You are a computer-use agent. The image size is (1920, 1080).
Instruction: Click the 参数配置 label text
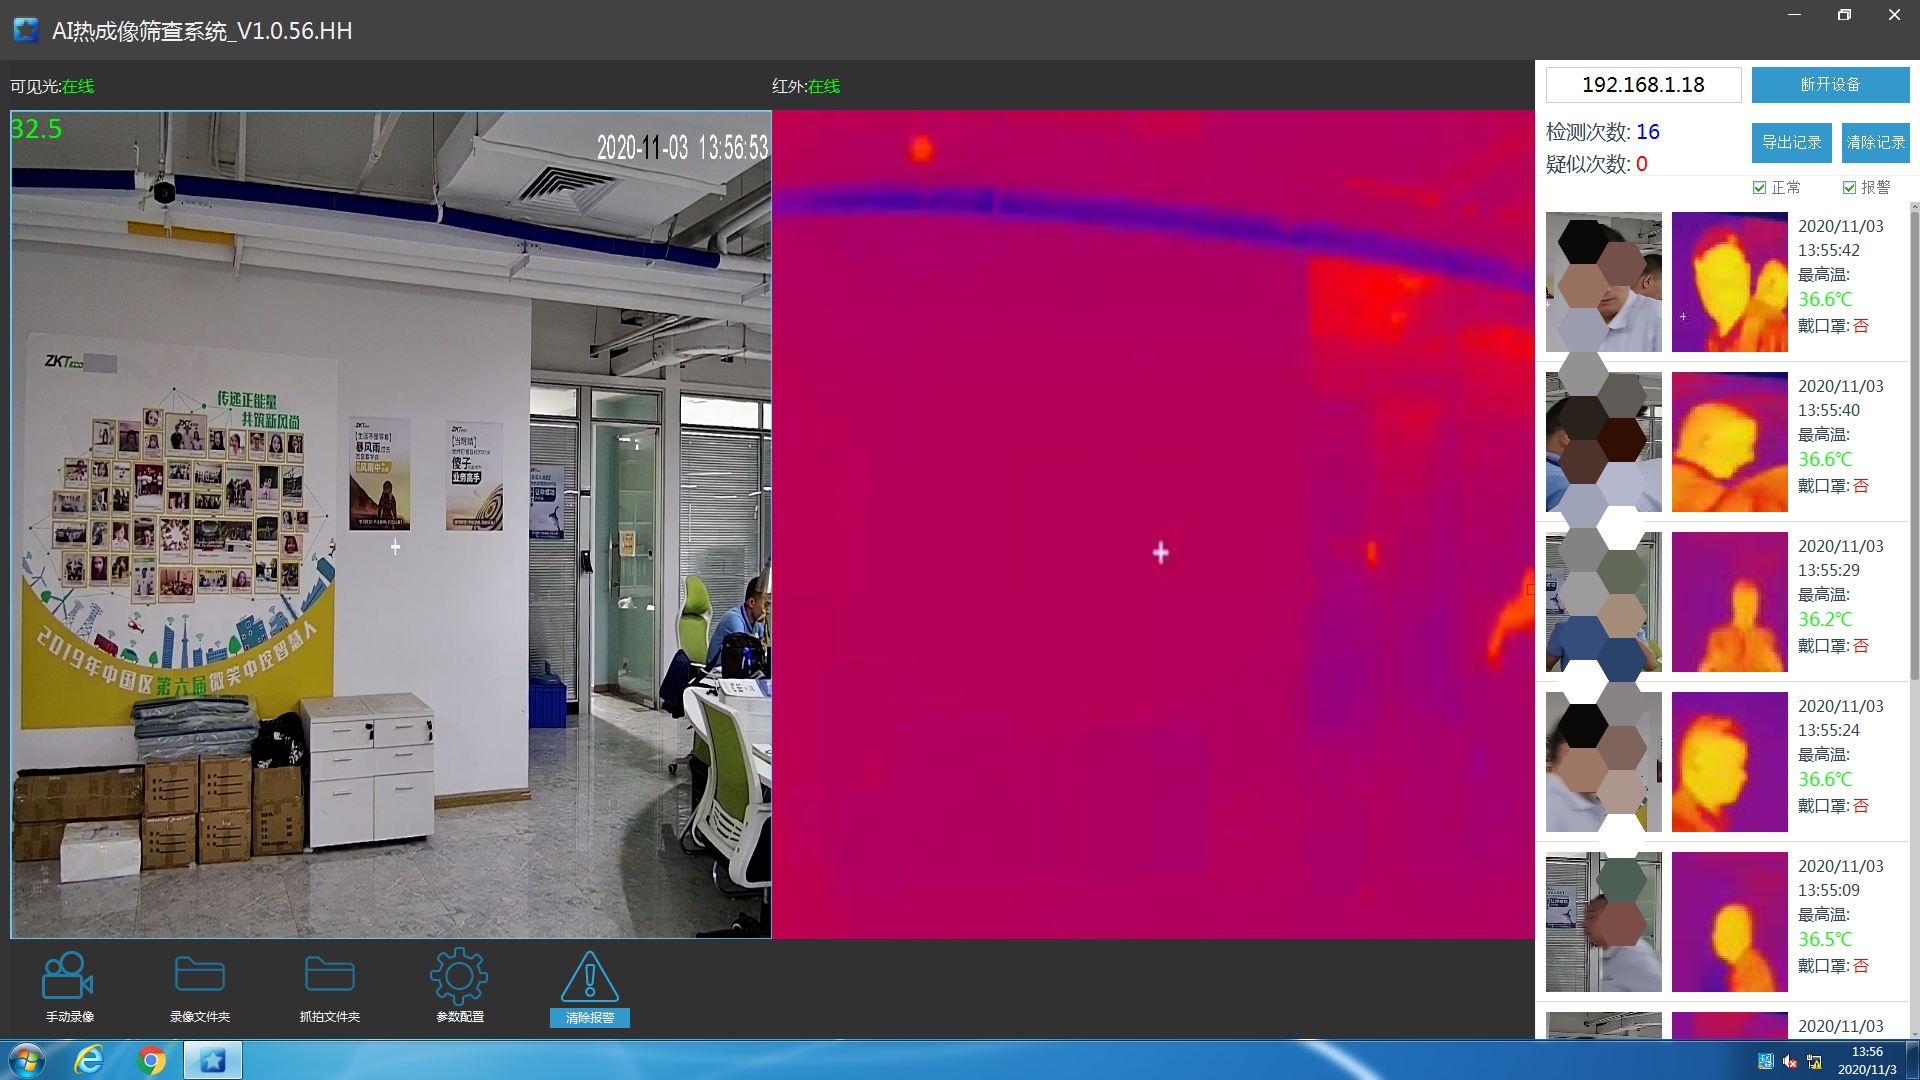pos(460,1017)
